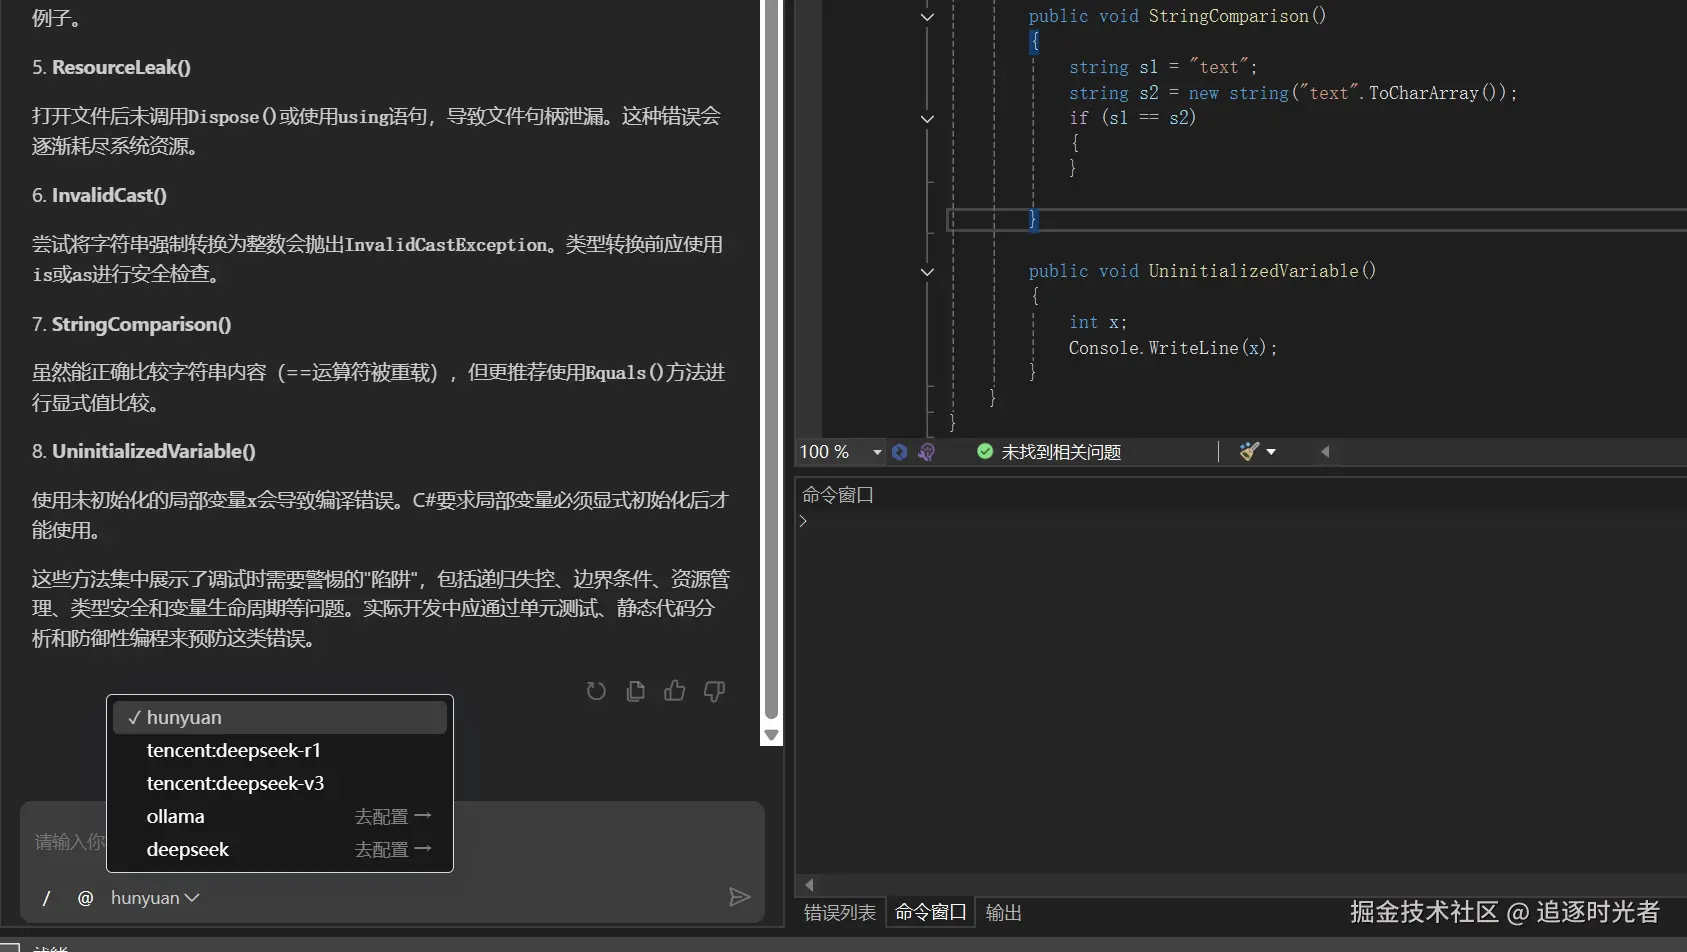Click the slash command icon in chat input
Image resolution: width=1687 pixels, height=952 pixels.
tap(46, 898)
